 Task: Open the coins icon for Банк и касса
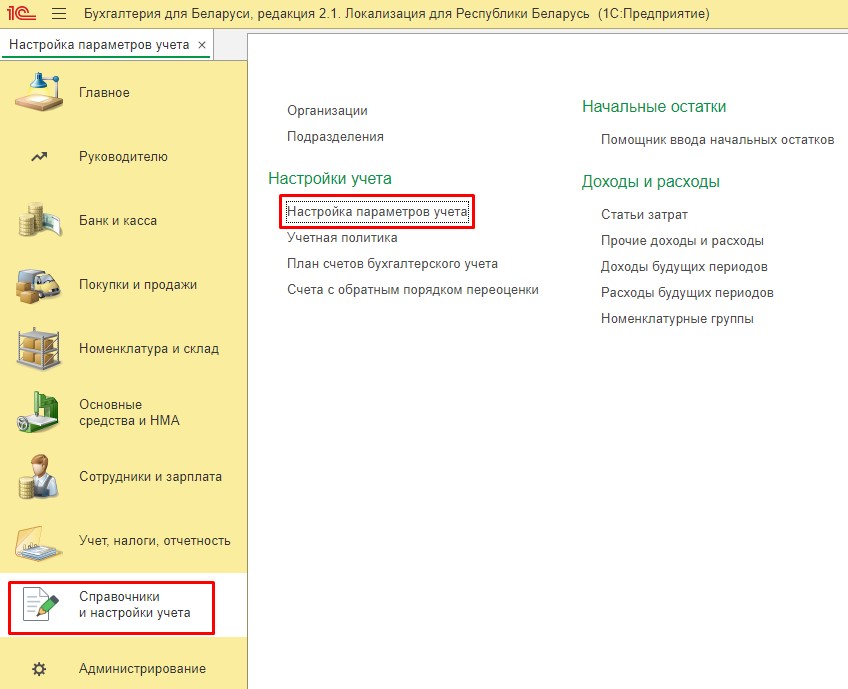pos(39,220)
